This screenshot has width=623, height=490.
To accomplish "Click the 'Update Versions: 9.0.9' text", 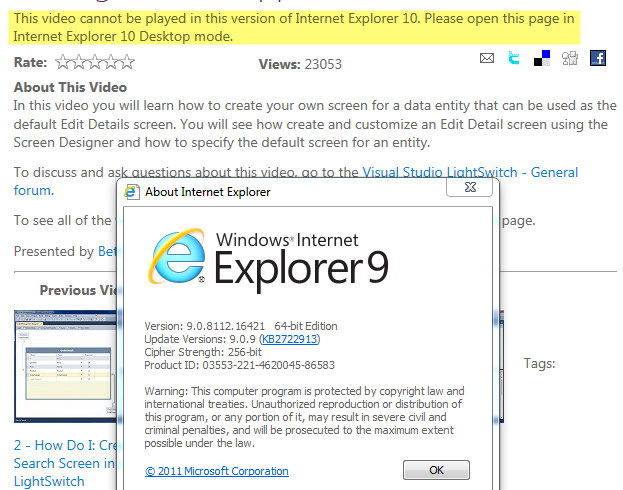I will tap(200, 339).
